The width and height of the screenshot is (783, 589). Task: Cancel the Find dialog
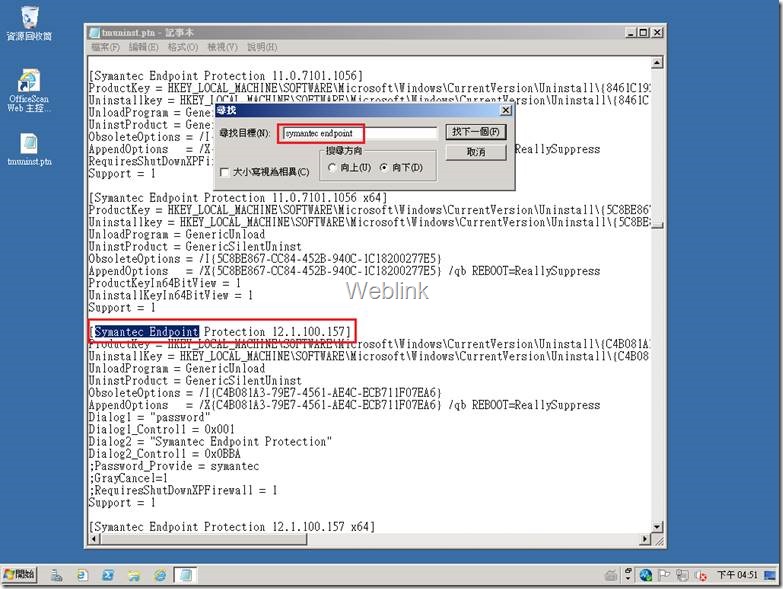click(x=476, y=152)
